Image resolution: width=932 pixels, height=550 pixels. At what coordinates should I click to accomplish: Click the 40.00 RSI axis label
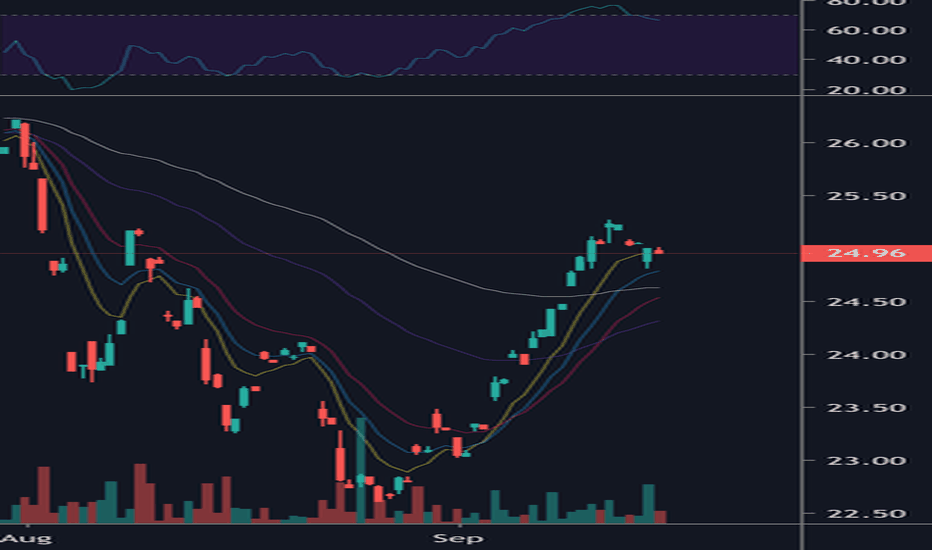tap(867, 59)
